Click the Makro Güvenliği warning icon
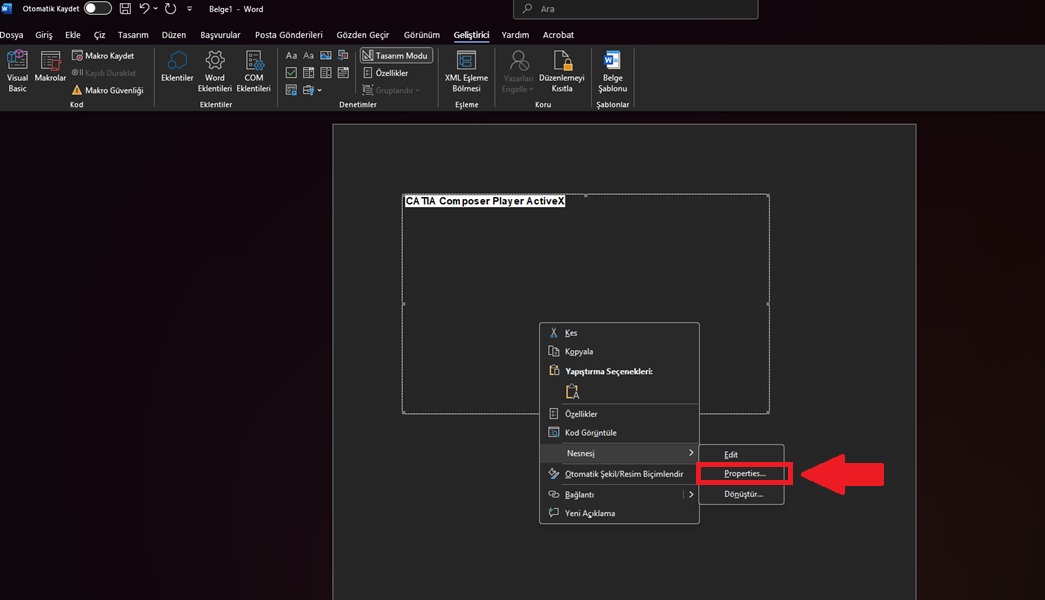Screen dimensions: 1045x600 point(77,90)
